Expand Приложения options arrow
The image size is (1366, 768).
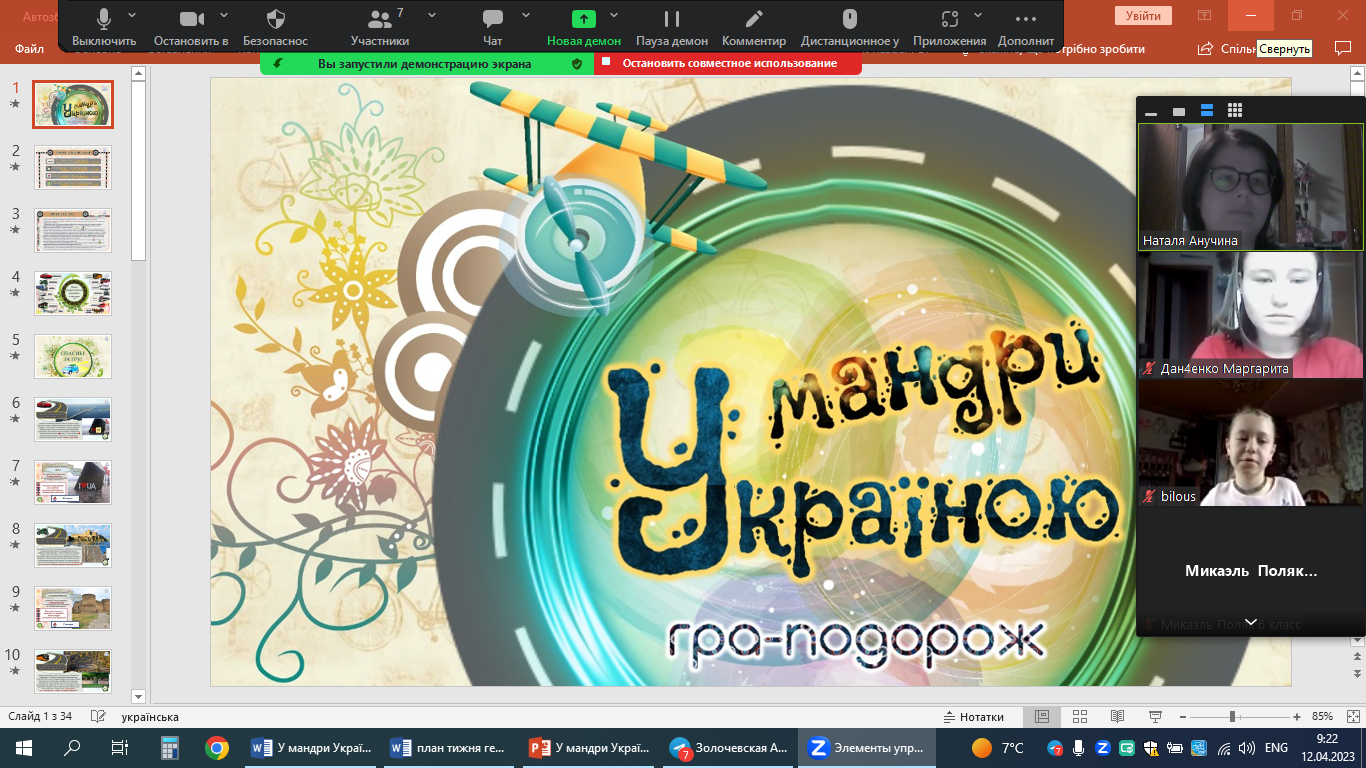click(978, 16)
